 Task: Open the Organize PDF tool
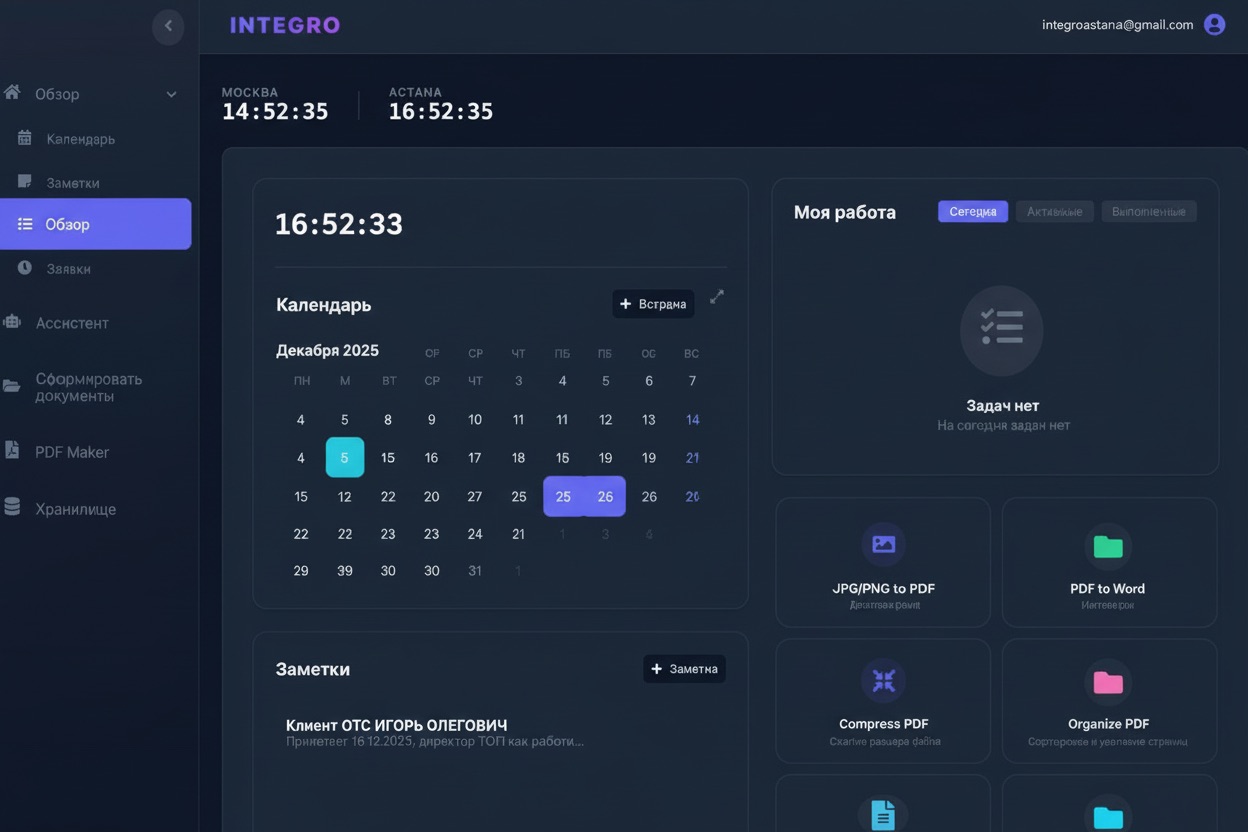click(1108, 698)
